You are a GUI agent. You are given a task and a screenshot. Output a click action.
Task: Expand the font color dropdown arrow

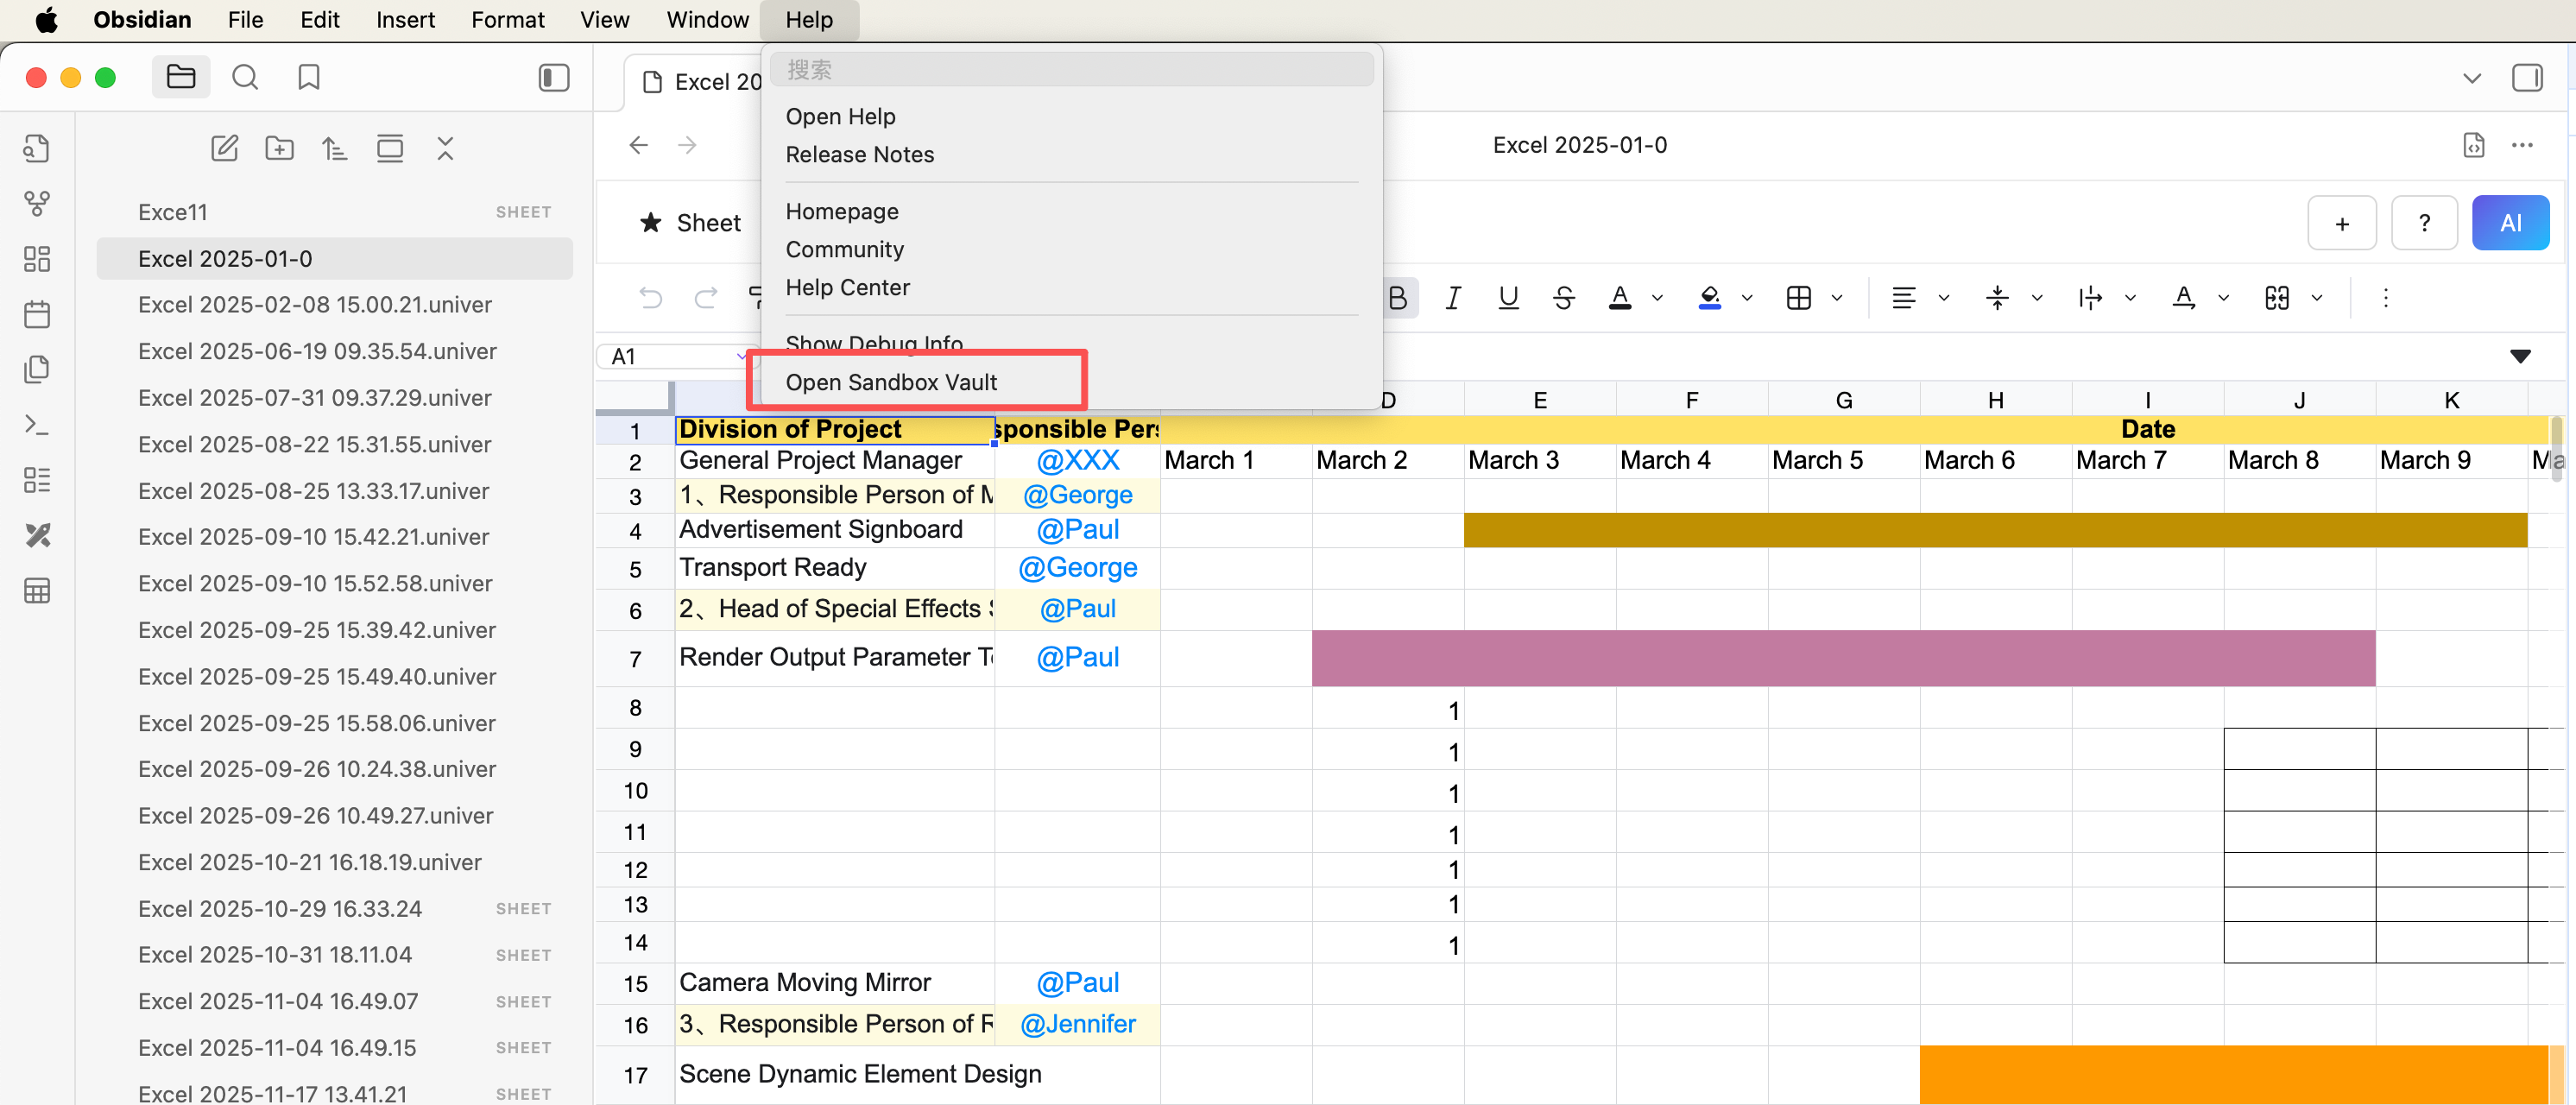(x=1657, y=297)
